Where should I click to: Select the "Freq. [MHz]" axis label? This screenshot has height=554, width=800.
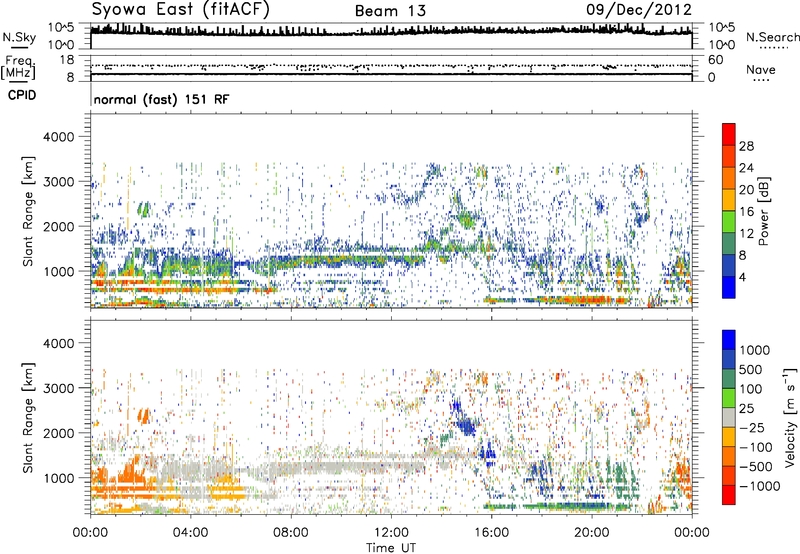pyautogui.click(x=18, y=68)
